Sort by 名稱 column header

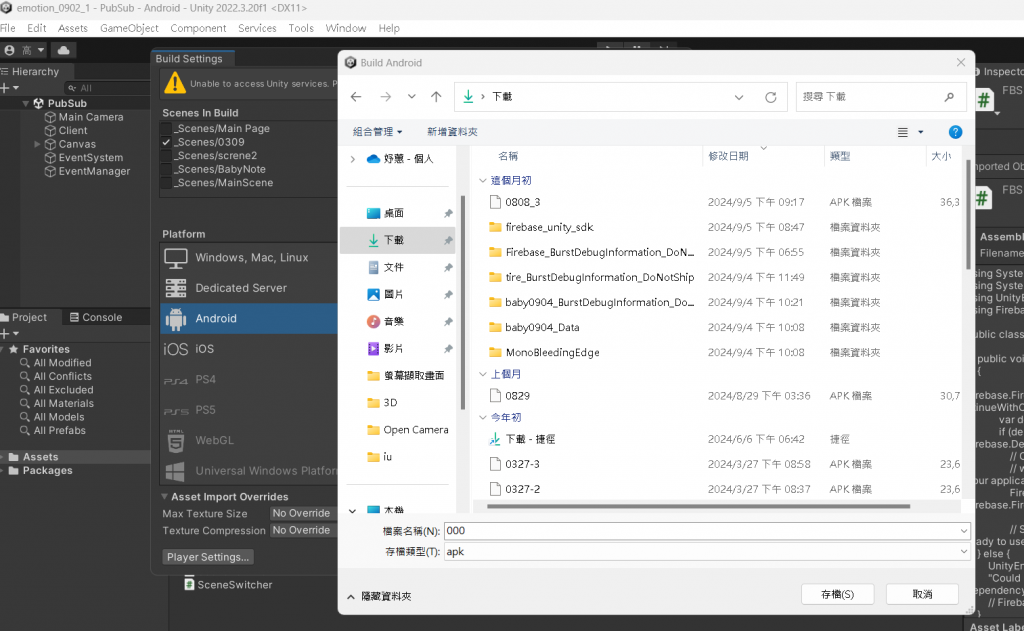[x=508, y=156]
